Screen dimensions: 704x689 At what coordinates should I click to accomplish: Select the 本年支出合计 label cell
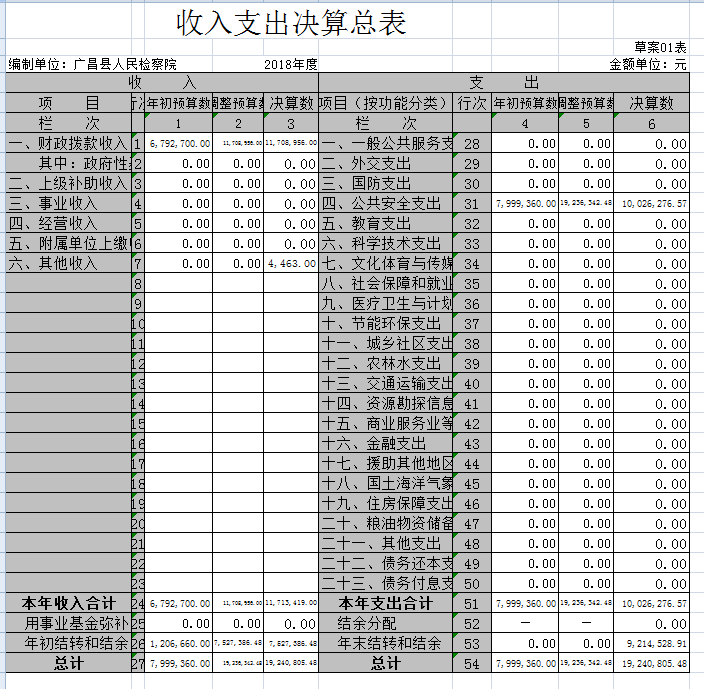(x=386, y=603)
